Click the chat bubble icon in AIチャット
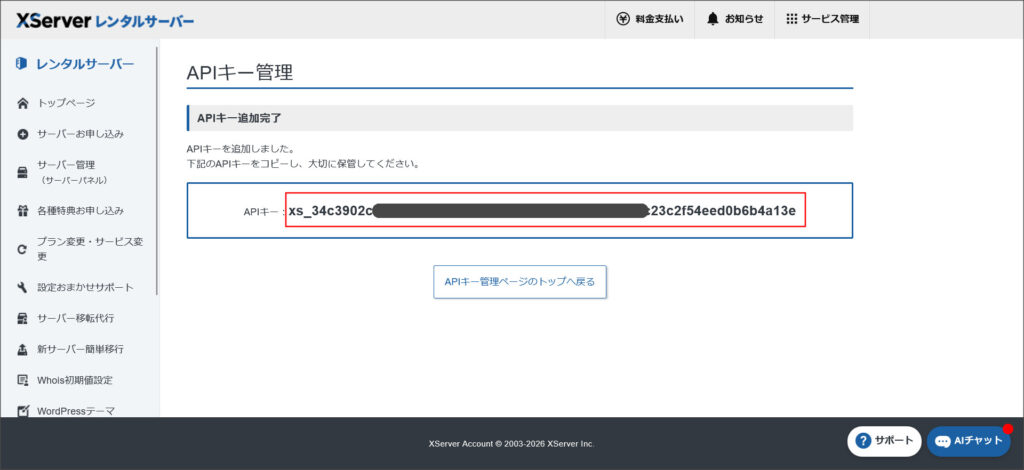This screenshot has height=470, width=1024. click(942, 441)
